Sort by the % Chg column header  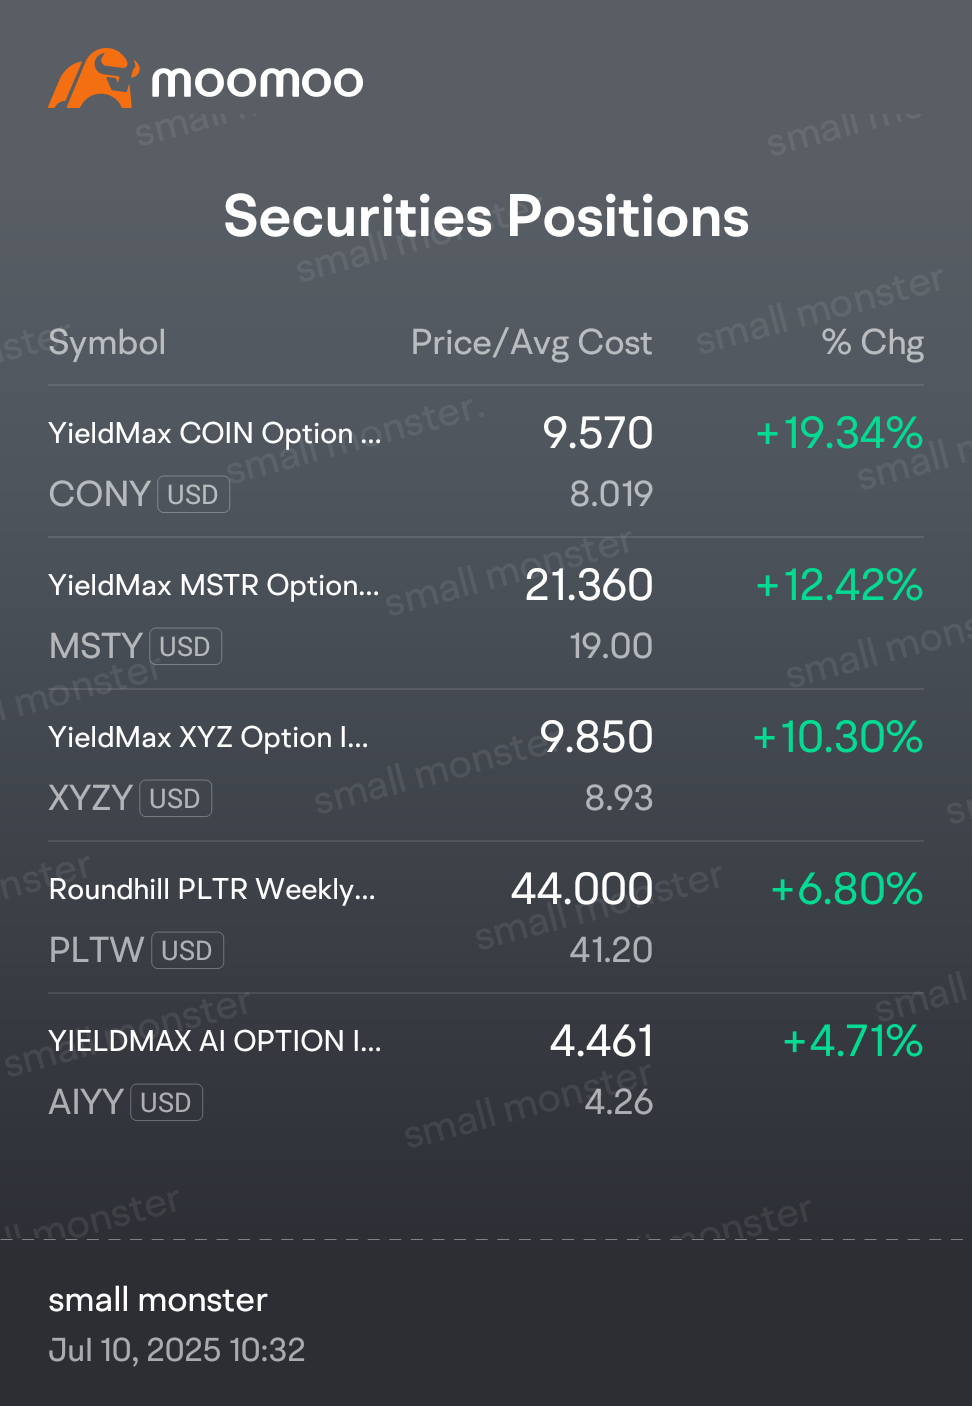point(872,343)
